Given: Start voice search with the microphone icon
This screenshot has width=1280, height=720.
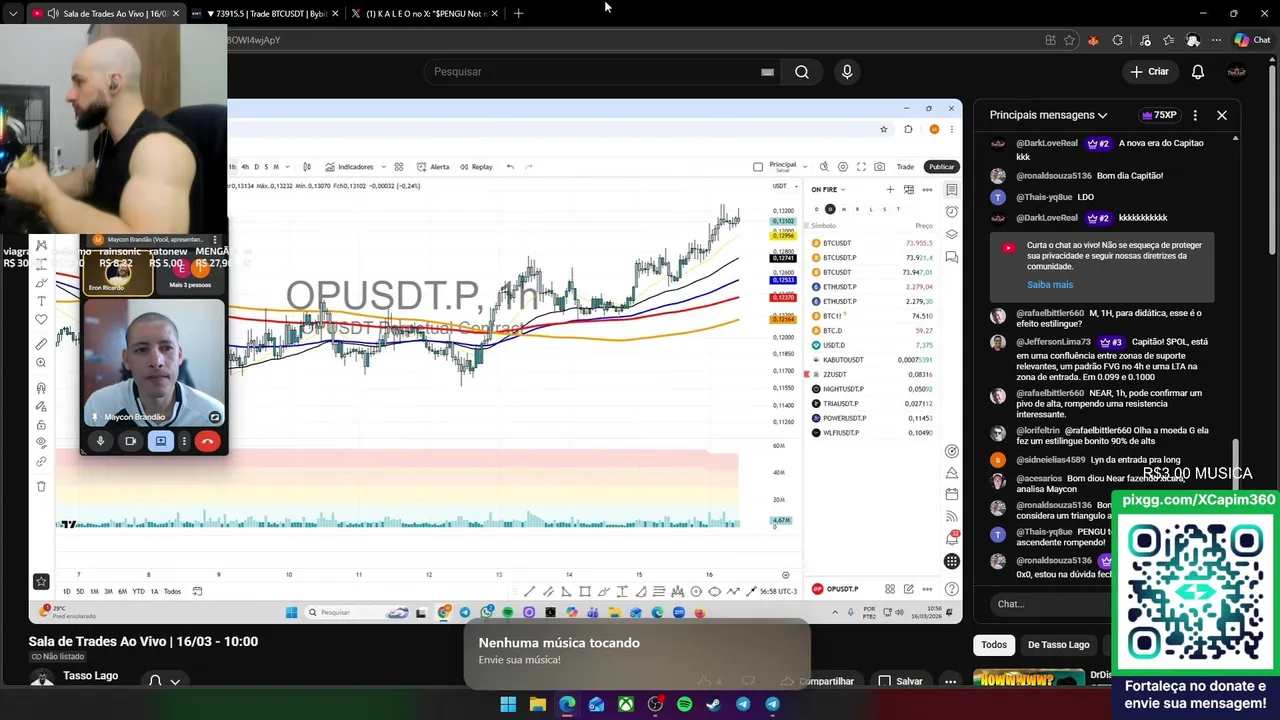Looking at the screenshot, I should coord(847,72).
